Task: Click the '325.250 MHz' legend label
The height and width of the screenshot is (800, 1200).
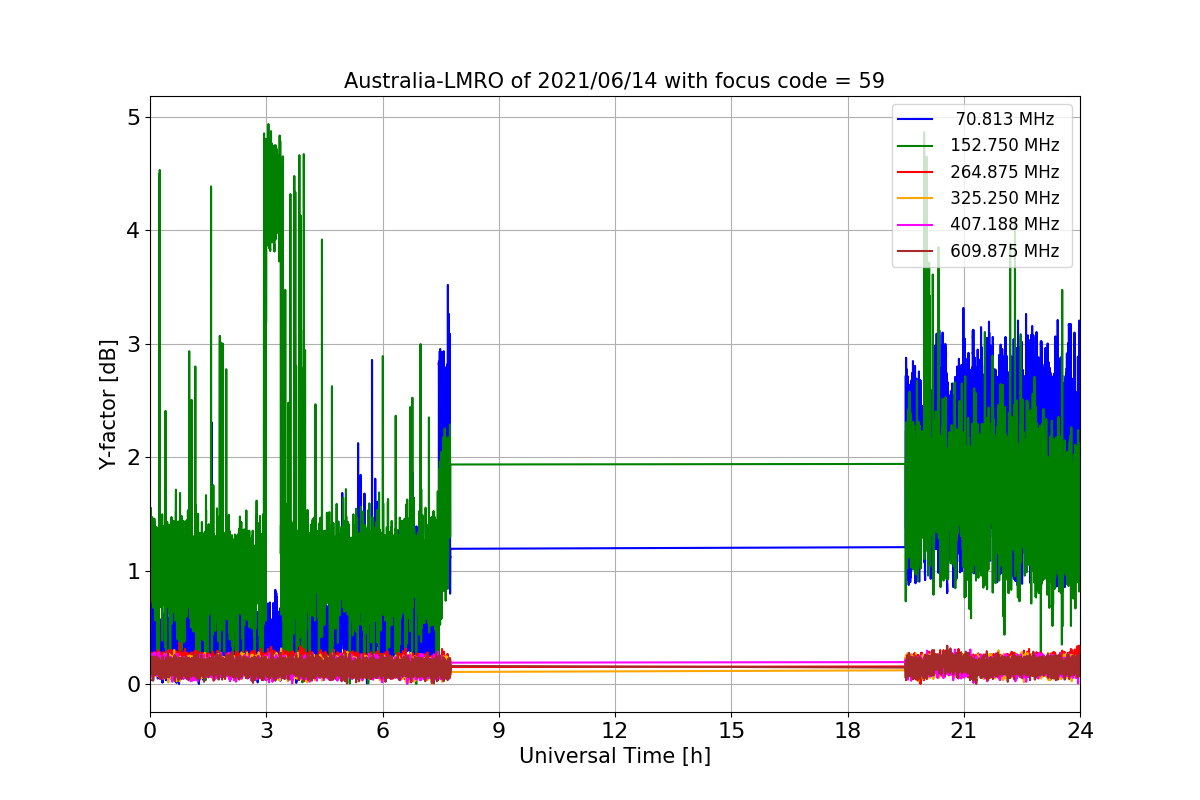Action: pyautogui.click(x=1005, y=198)
